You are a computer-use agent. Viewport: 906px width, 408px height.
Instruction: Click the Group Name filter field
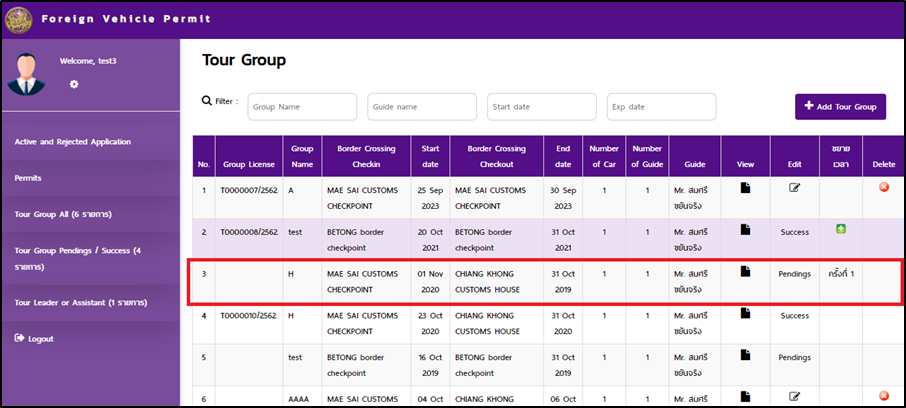302,107
